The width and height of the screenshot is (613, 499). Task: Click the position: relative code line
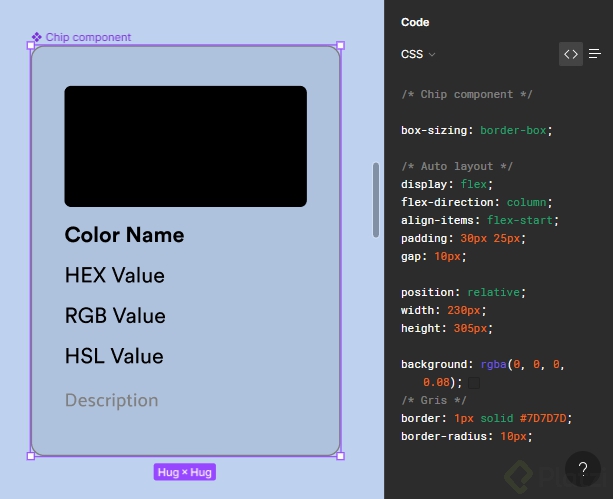coord(463,292)
